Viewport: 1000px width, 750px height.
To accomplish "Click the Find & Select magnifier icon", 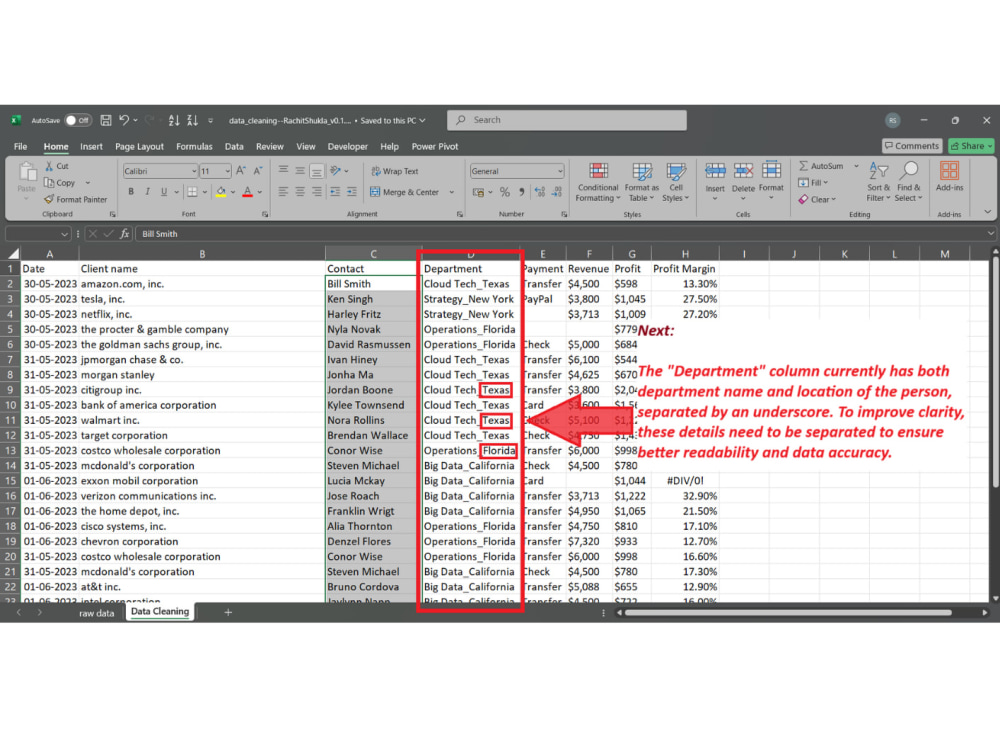I will [x=909, y=170].
